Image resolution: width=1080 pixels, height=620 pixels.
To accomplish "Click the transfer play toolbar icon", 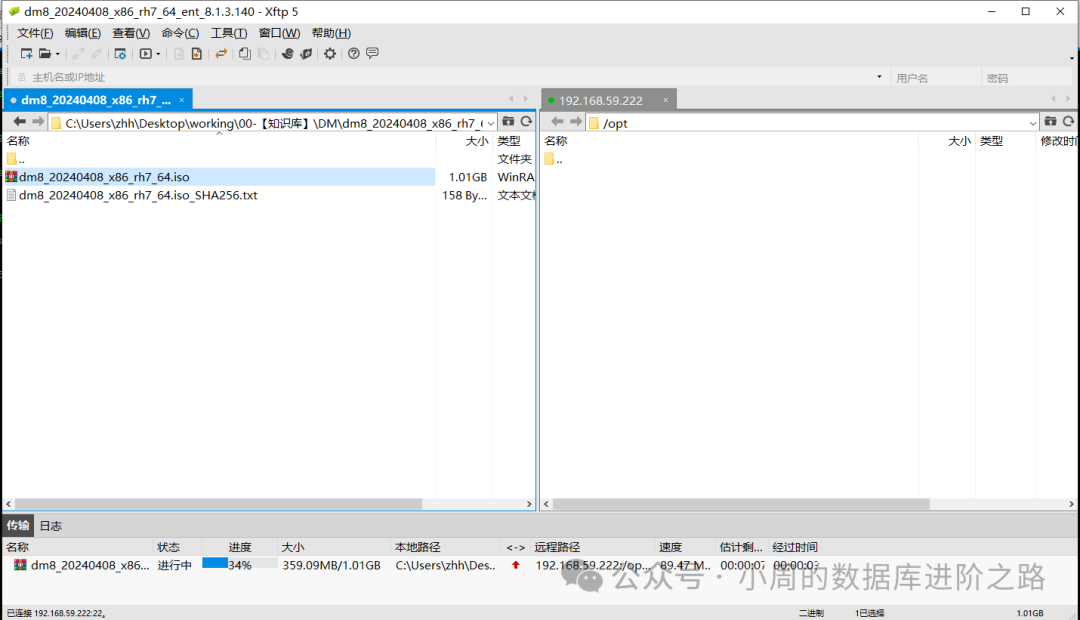I will (145, 54).
